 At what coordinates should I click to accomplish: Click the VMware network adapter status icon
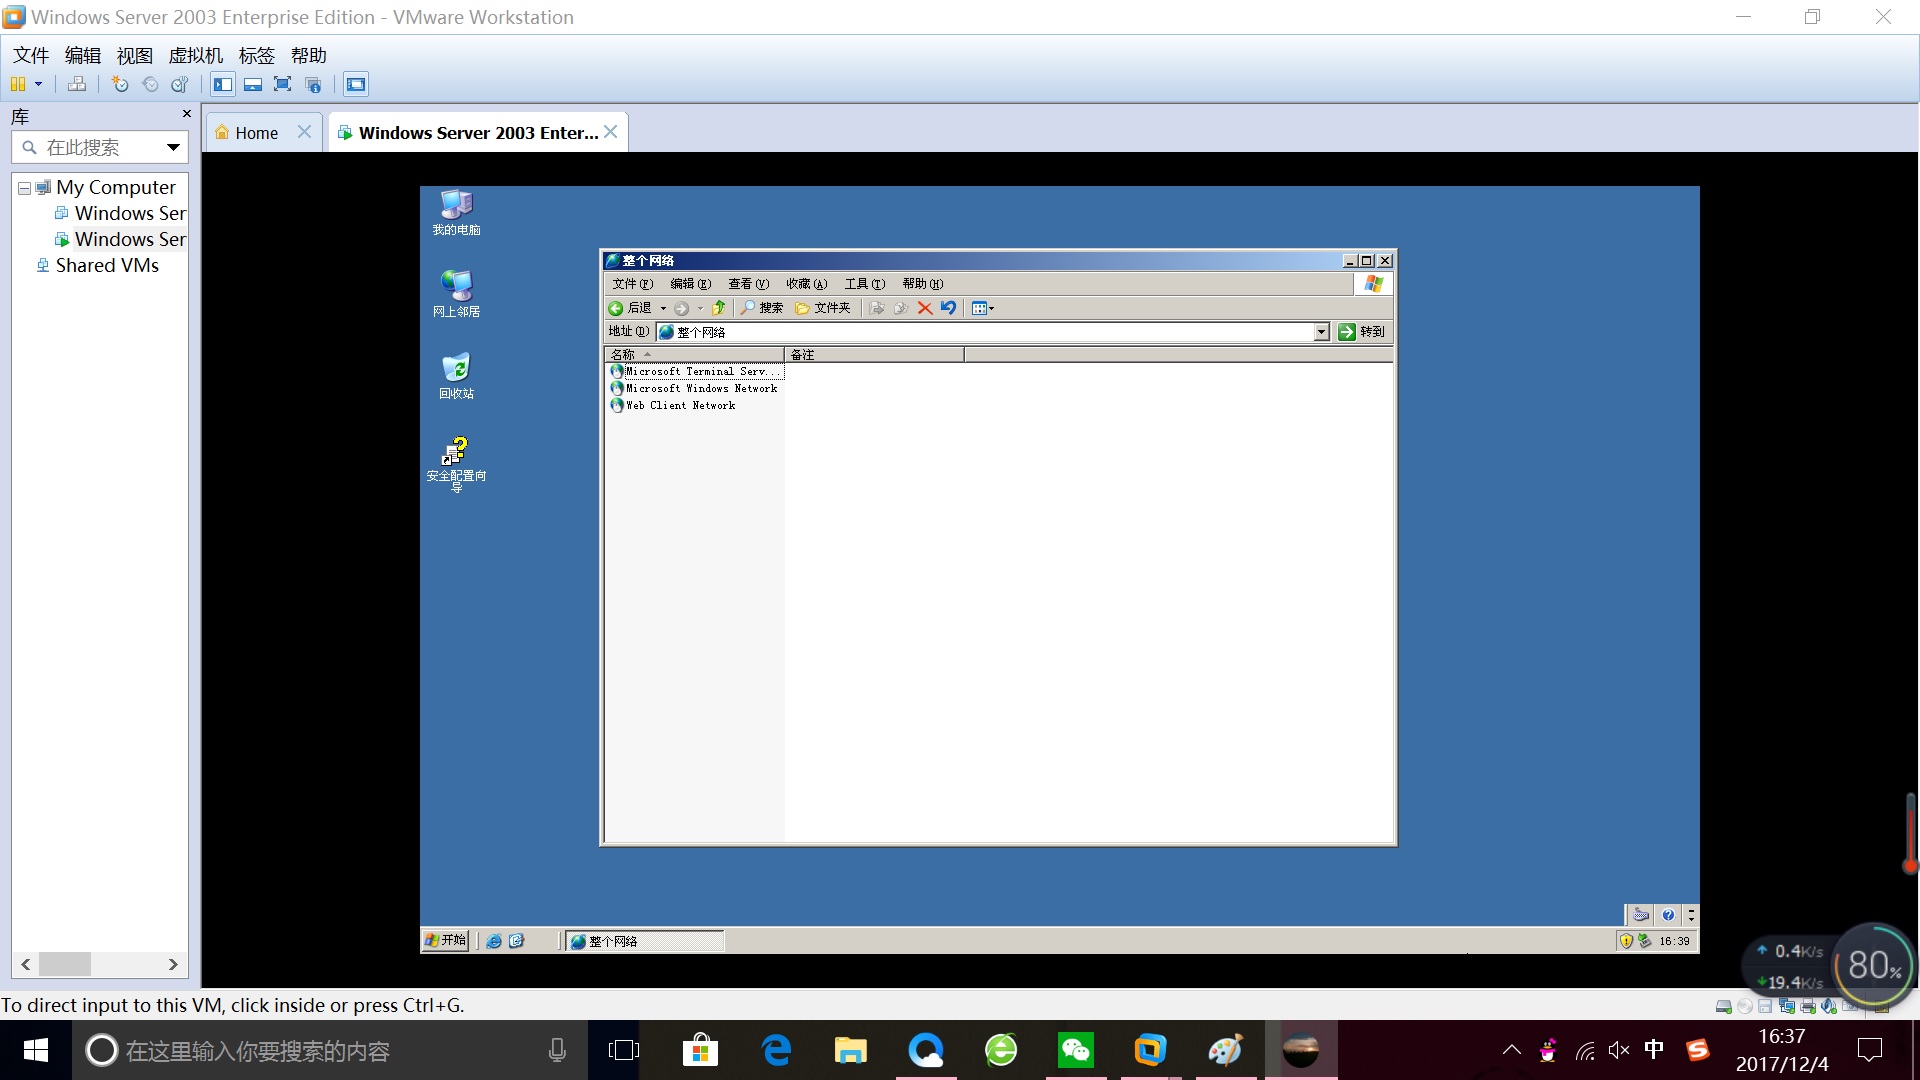coord(1787,1007)
